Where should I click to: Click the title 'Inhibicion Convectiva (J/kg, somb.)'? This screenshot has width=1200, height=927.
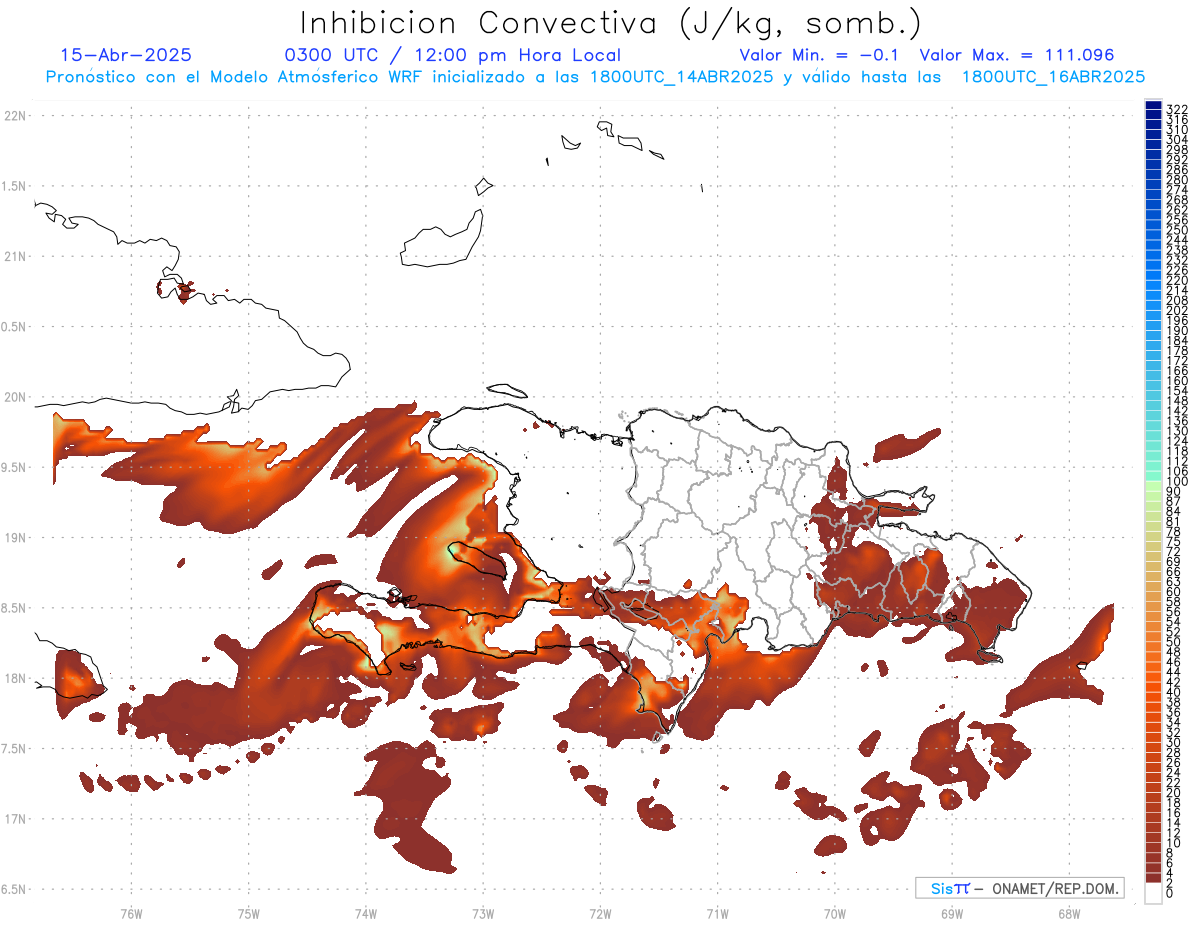coord(610,23)
